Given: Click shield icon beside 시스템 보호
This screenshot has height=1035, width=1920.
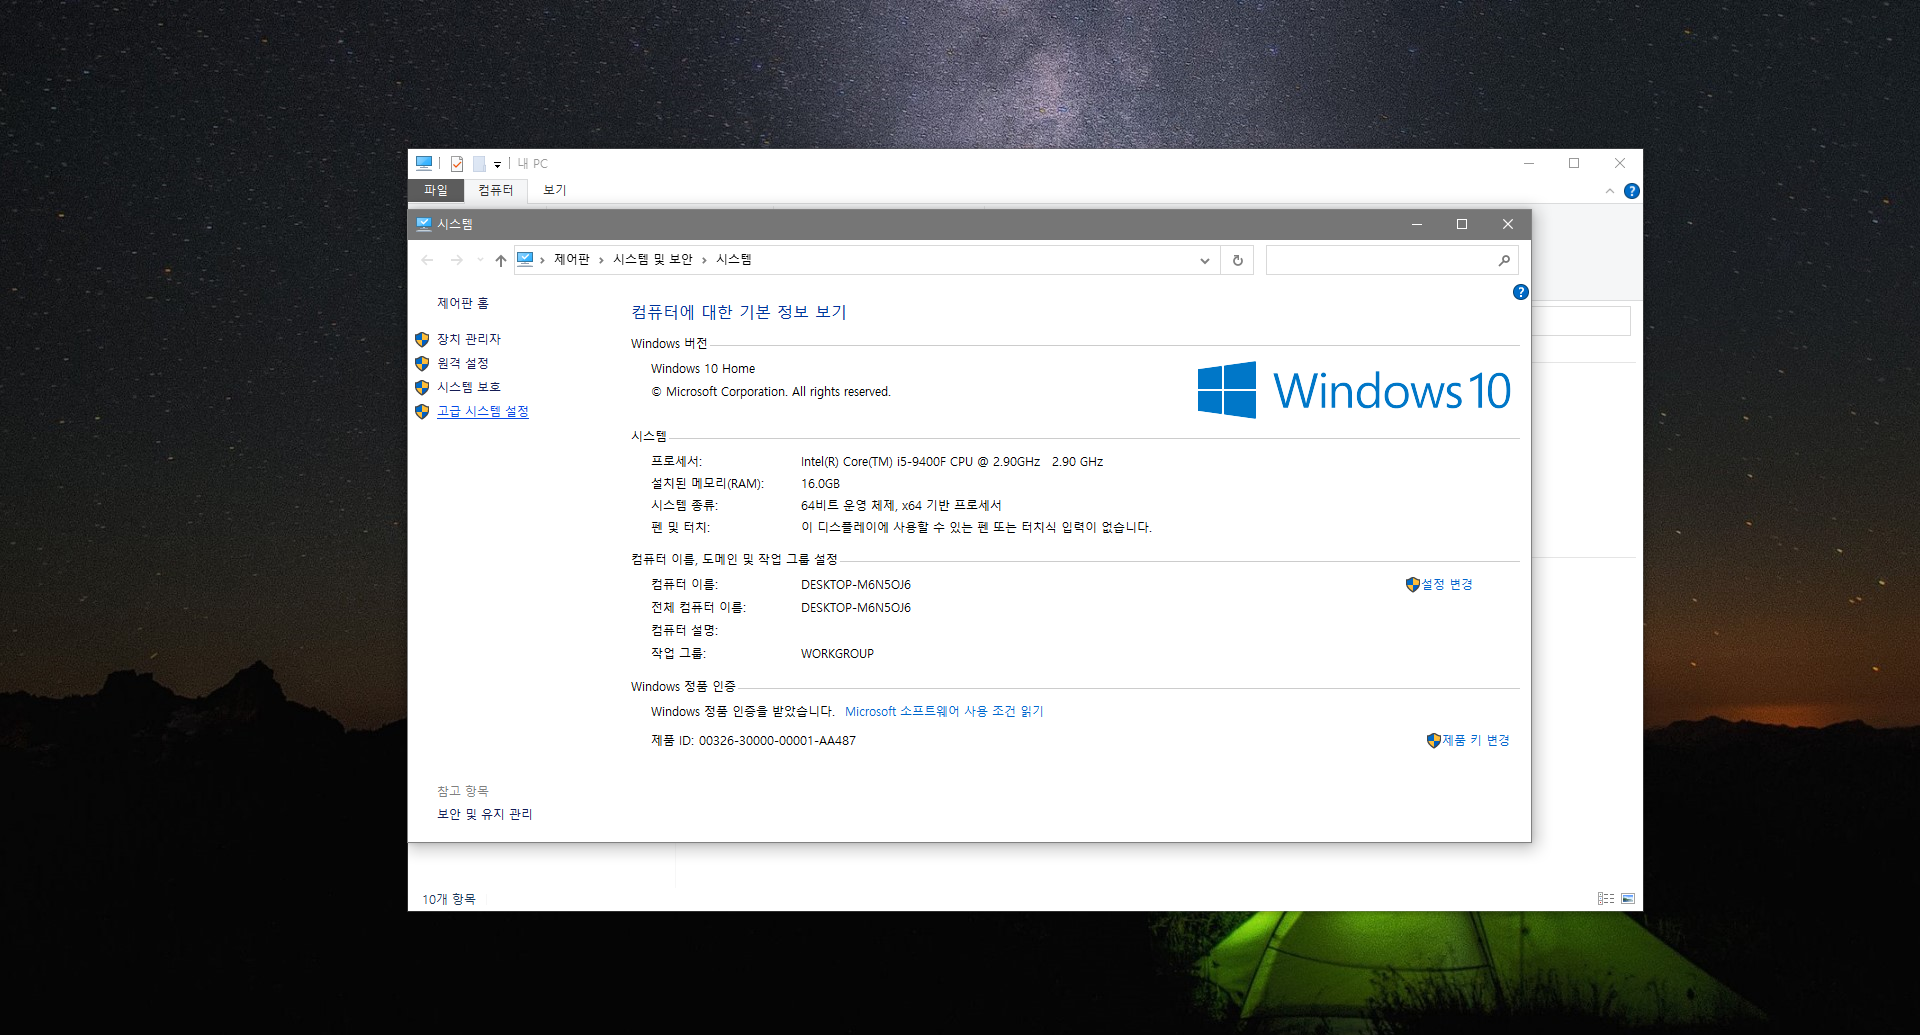Looking at the screenshot, I should point(422,387).
